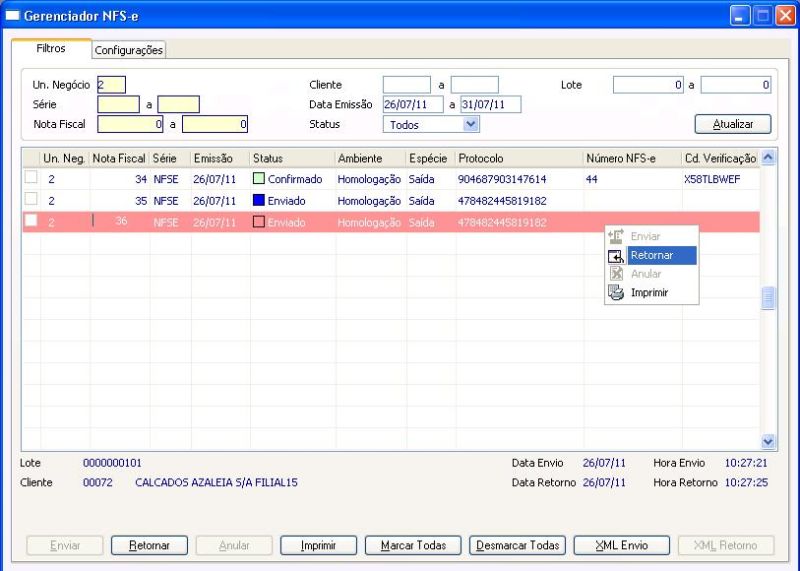This screenshot has width=800, height=571.
Task: Click the Marcar Todas button
Action: click(413, 545)
